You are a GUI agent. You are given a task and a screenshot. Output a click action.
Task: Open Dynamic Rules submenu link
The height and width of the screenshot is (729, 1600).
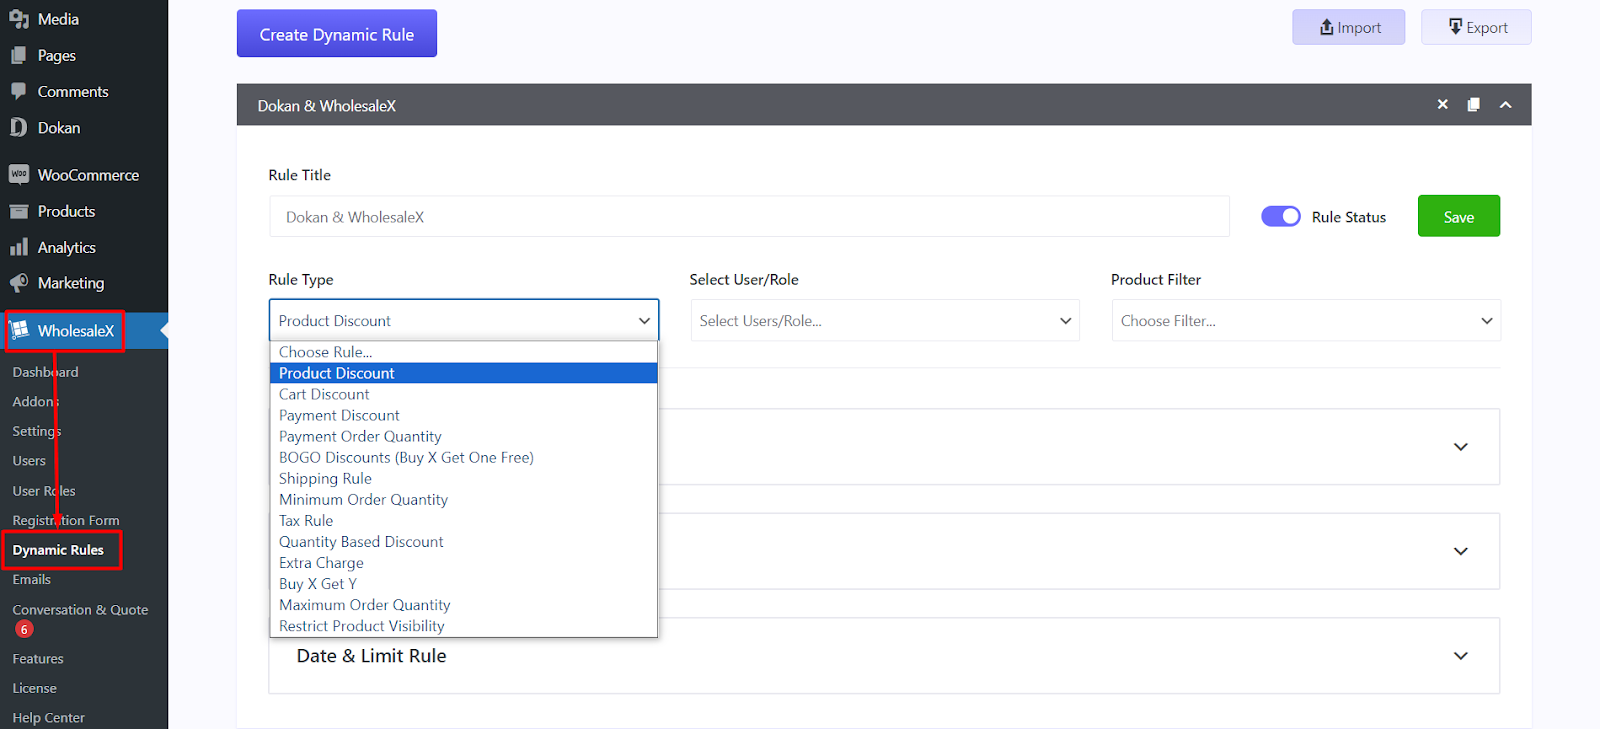pos(58,550)
